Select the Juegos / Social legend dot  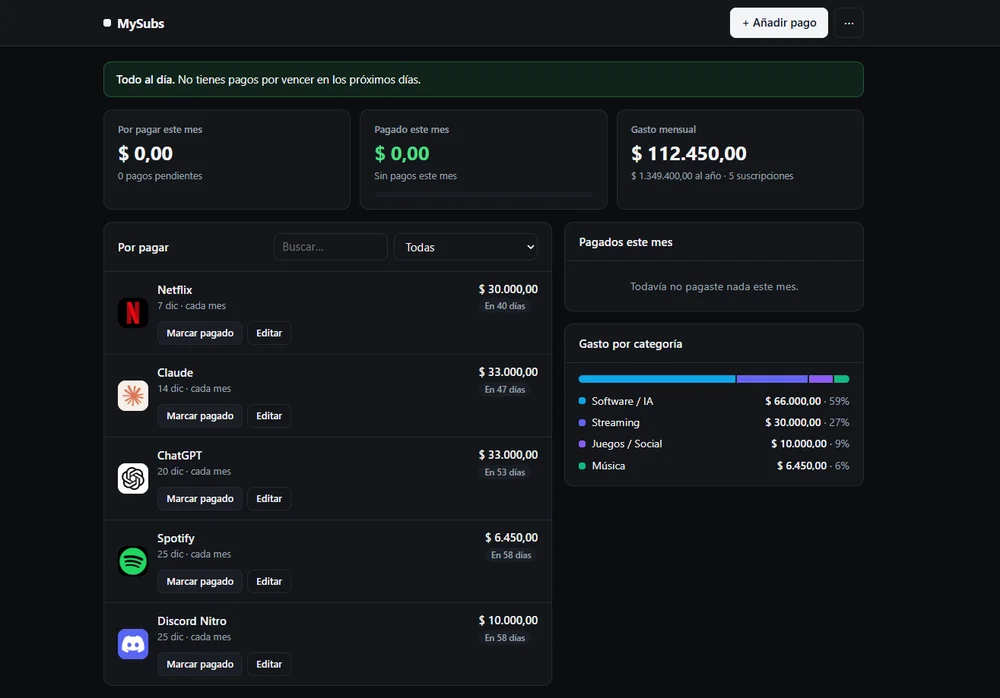coord(582,443)
